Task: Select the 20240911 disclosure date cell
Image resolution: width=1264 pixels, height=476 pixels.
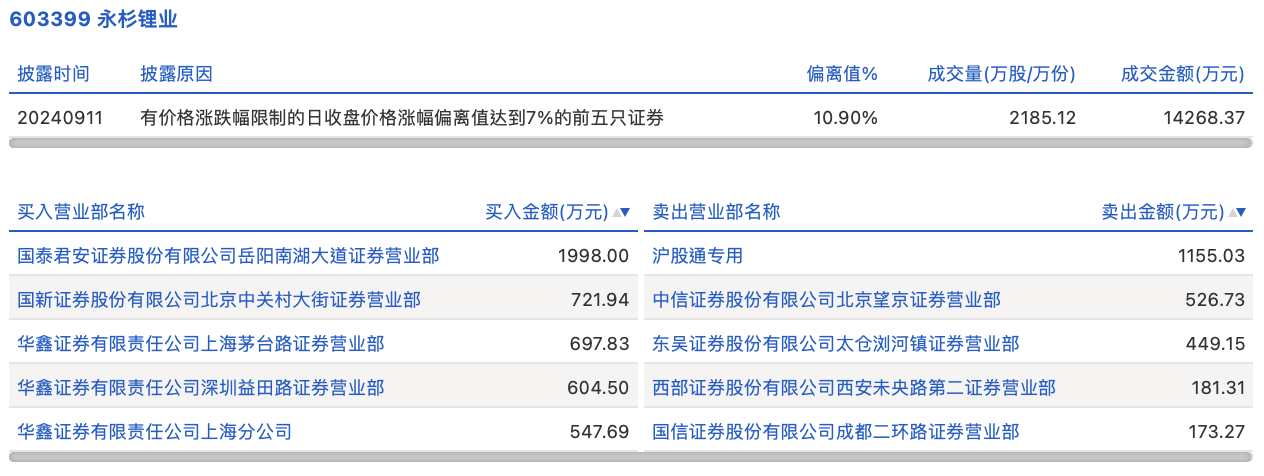Action: (x=60, y=118)
